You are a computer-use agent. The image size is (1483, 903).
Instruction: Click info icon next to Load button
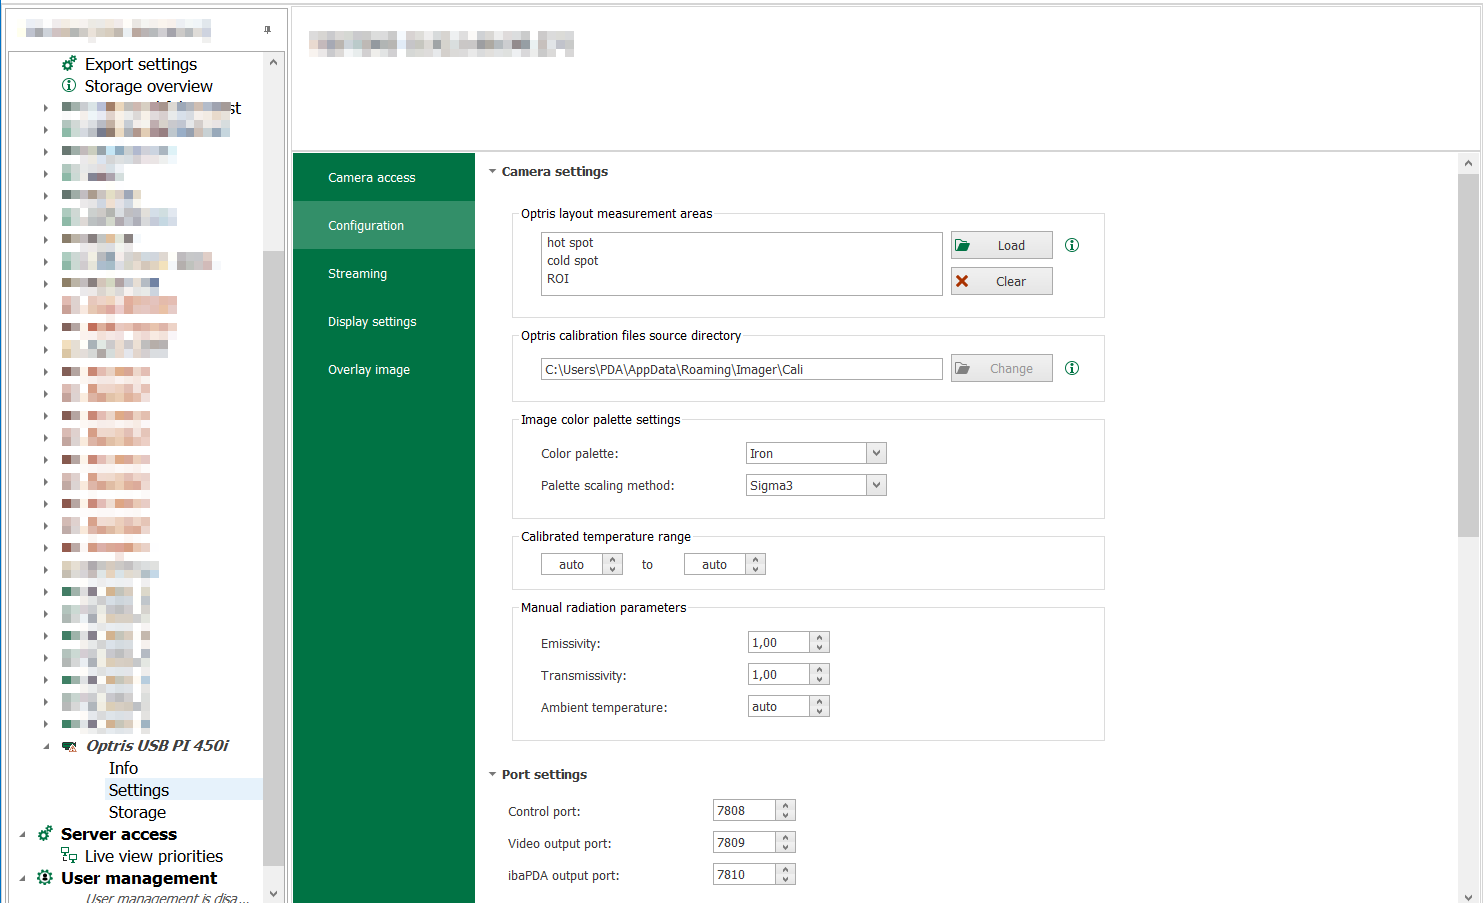1072,245
